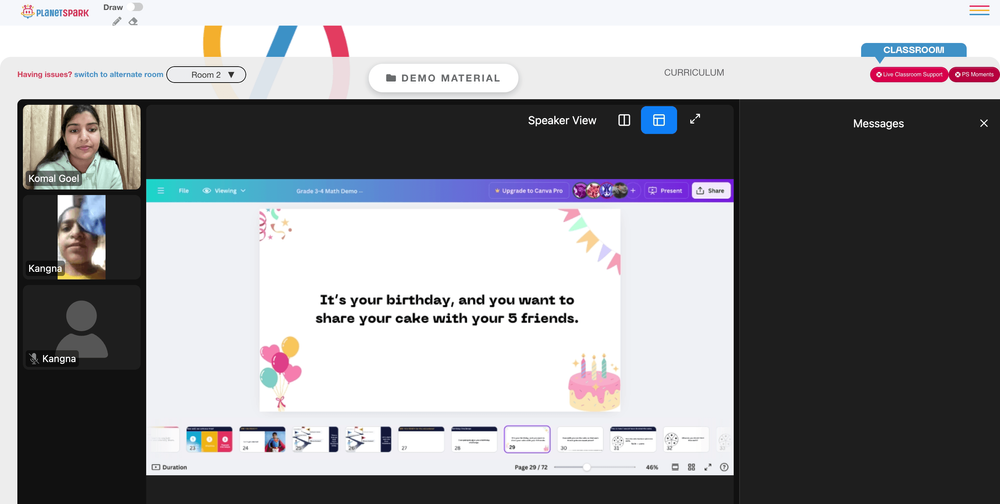Toggle the thumbnail strip view icon
The width and height of the screenshot is (1000, 504).
[x=675, y=467]
